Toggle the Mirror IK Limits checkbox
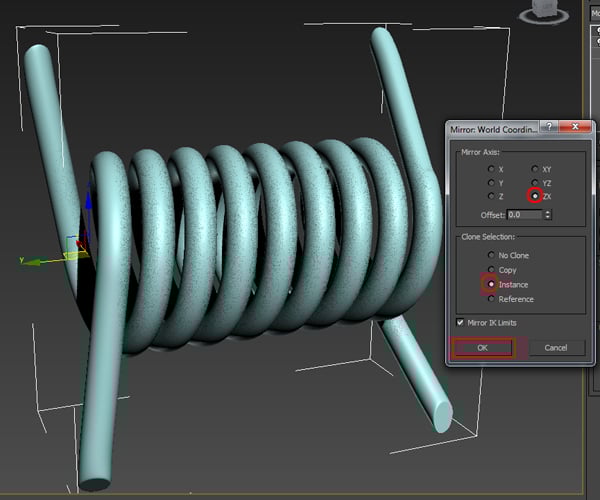This screenshot has width=600, height=500. [x=460, y=323]
